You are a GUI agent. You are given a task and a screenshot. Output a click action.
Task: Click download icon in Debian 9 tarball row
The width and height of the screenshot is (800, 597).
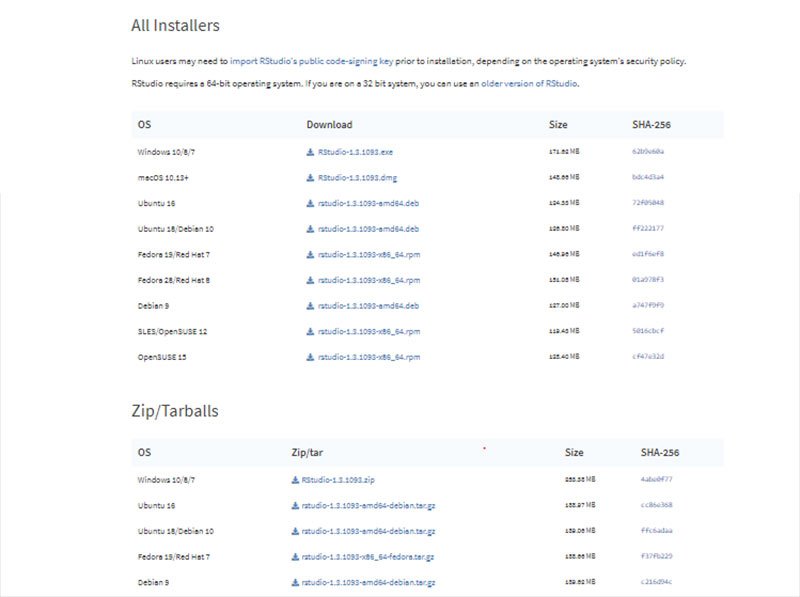(295, 582)
